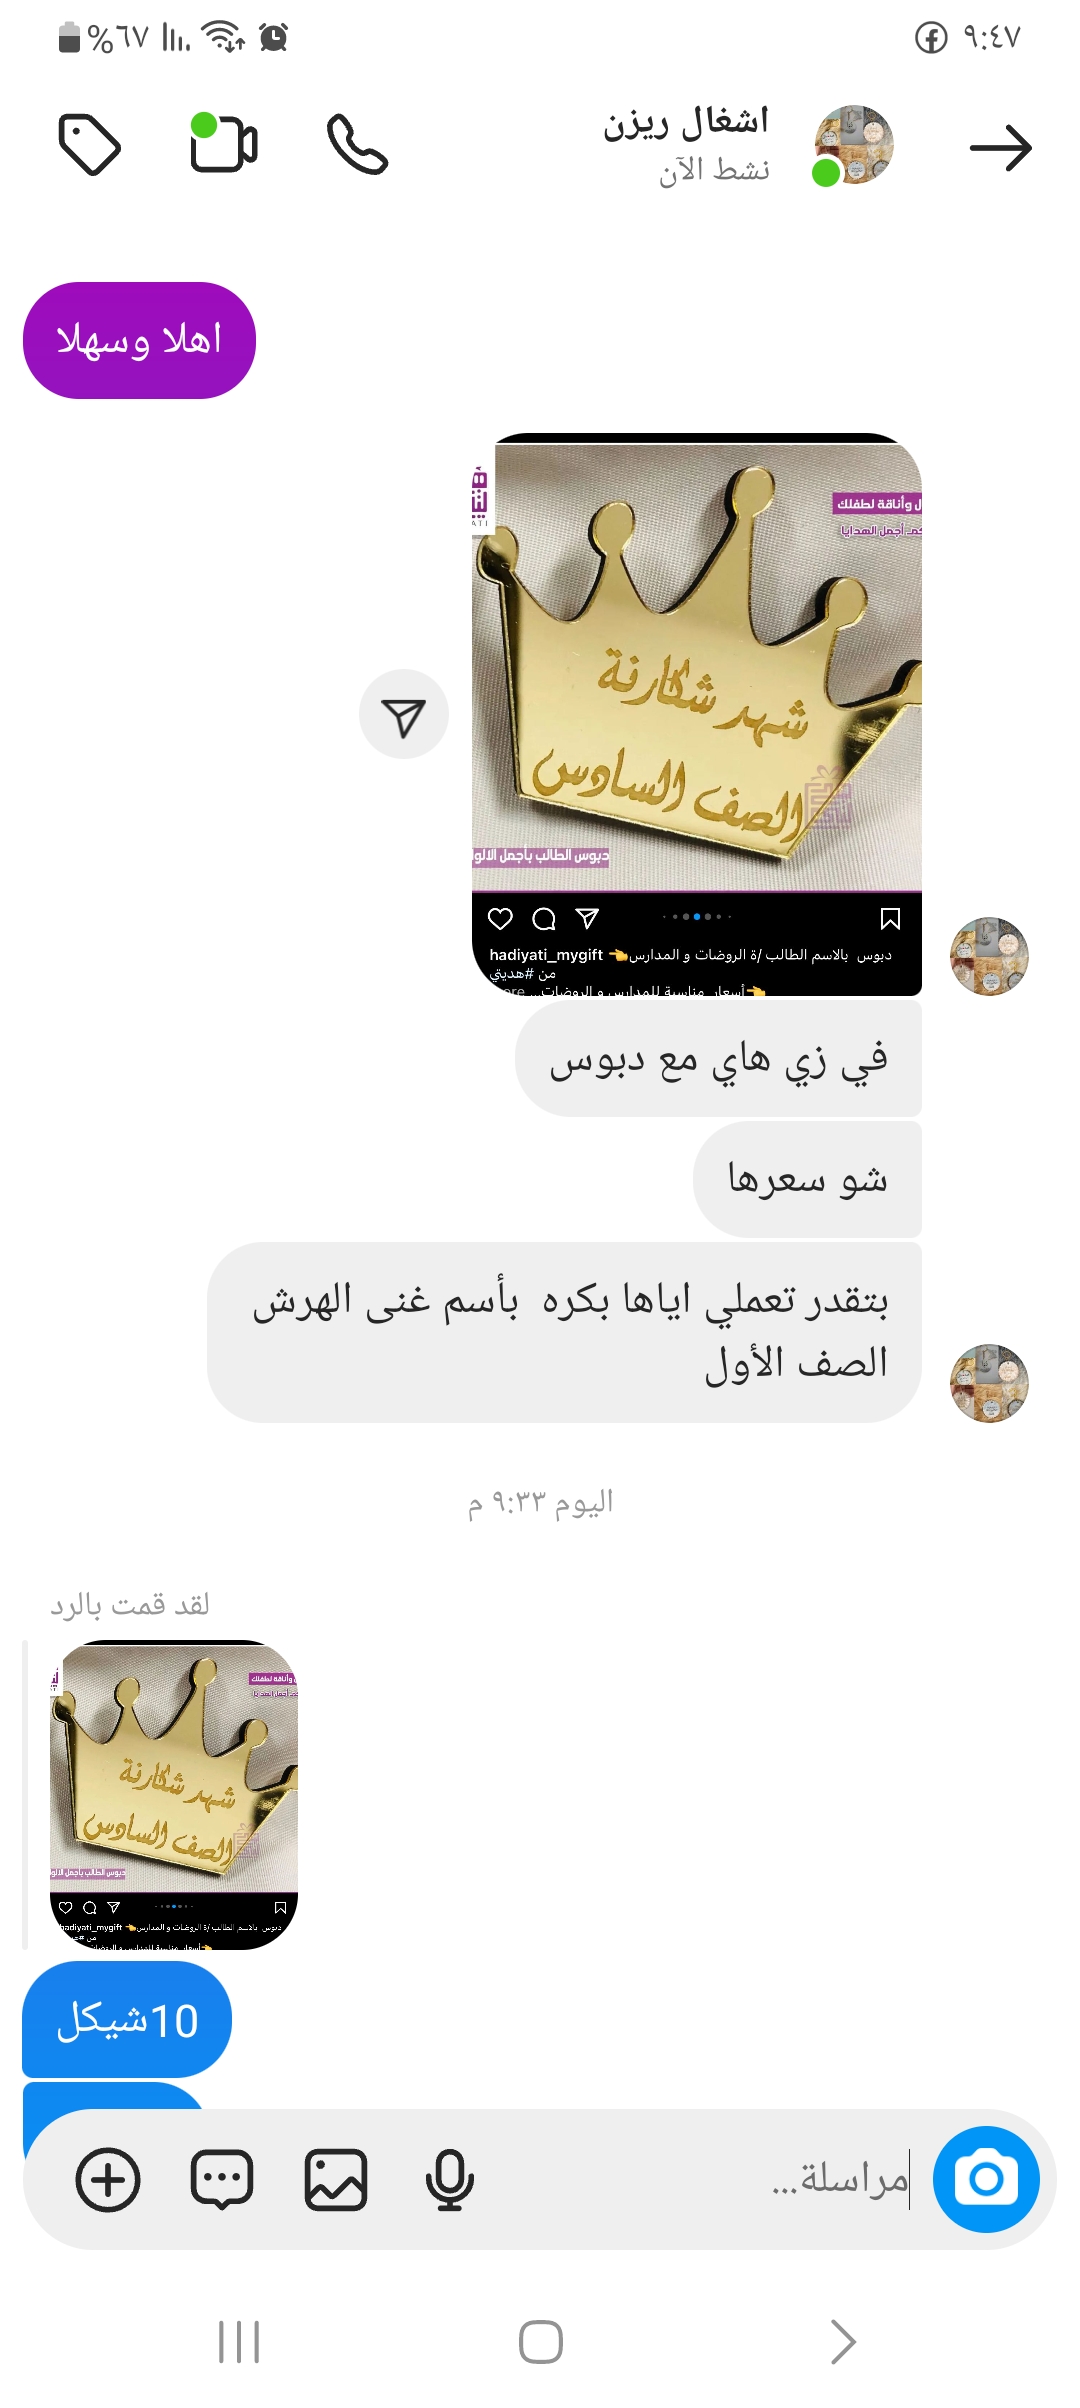The image size is (1080, 2408).
Task: Open chat details via the name اشغال ريزن
Action: pos(686,122)
